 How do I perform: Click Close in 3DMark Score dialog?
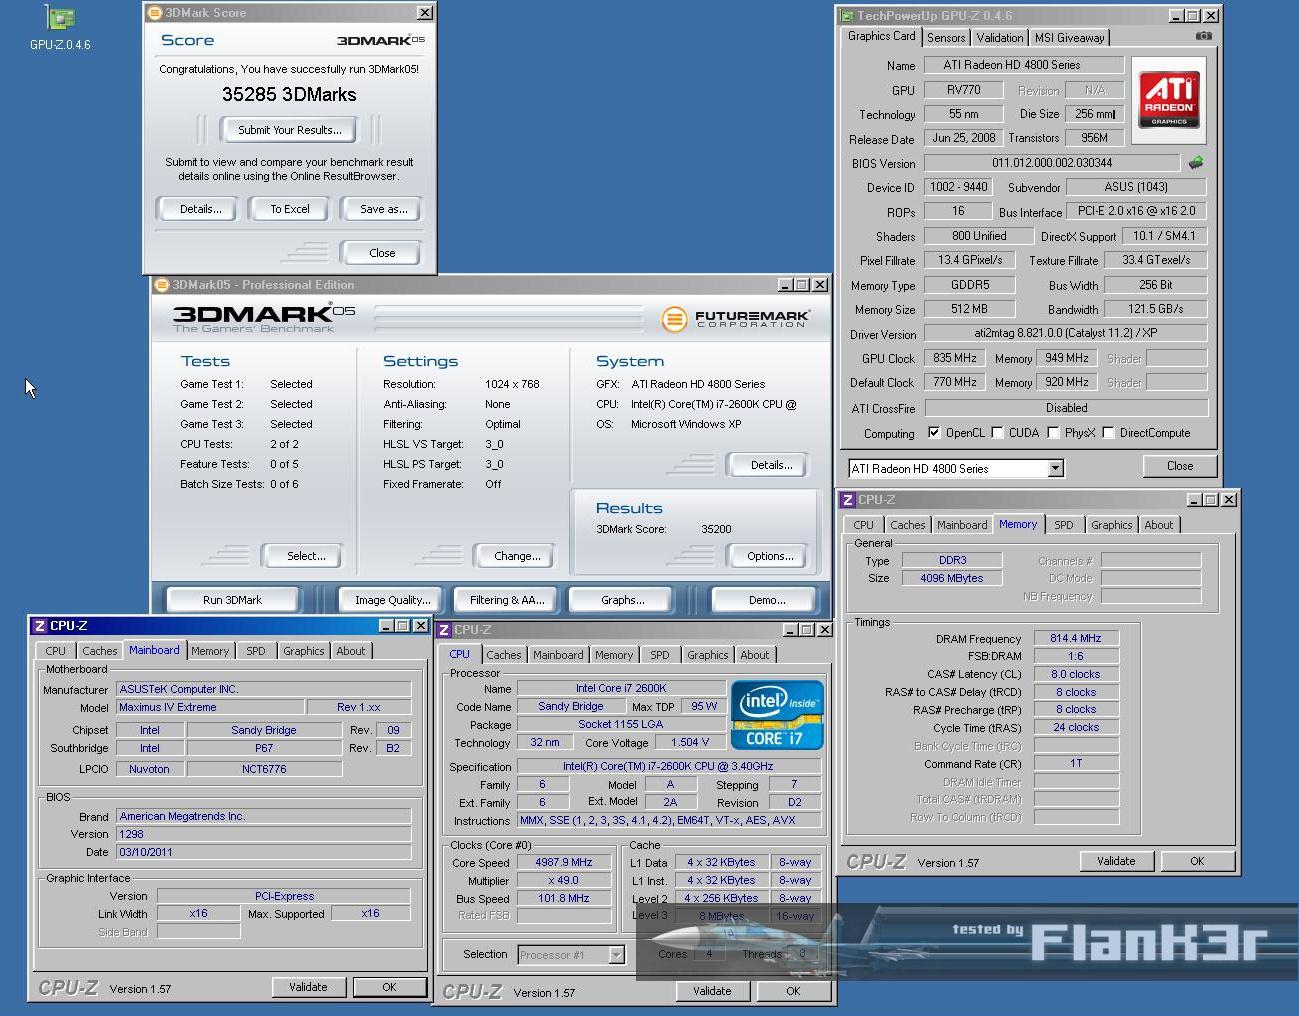pyautogui.click(x=382, y=253)
